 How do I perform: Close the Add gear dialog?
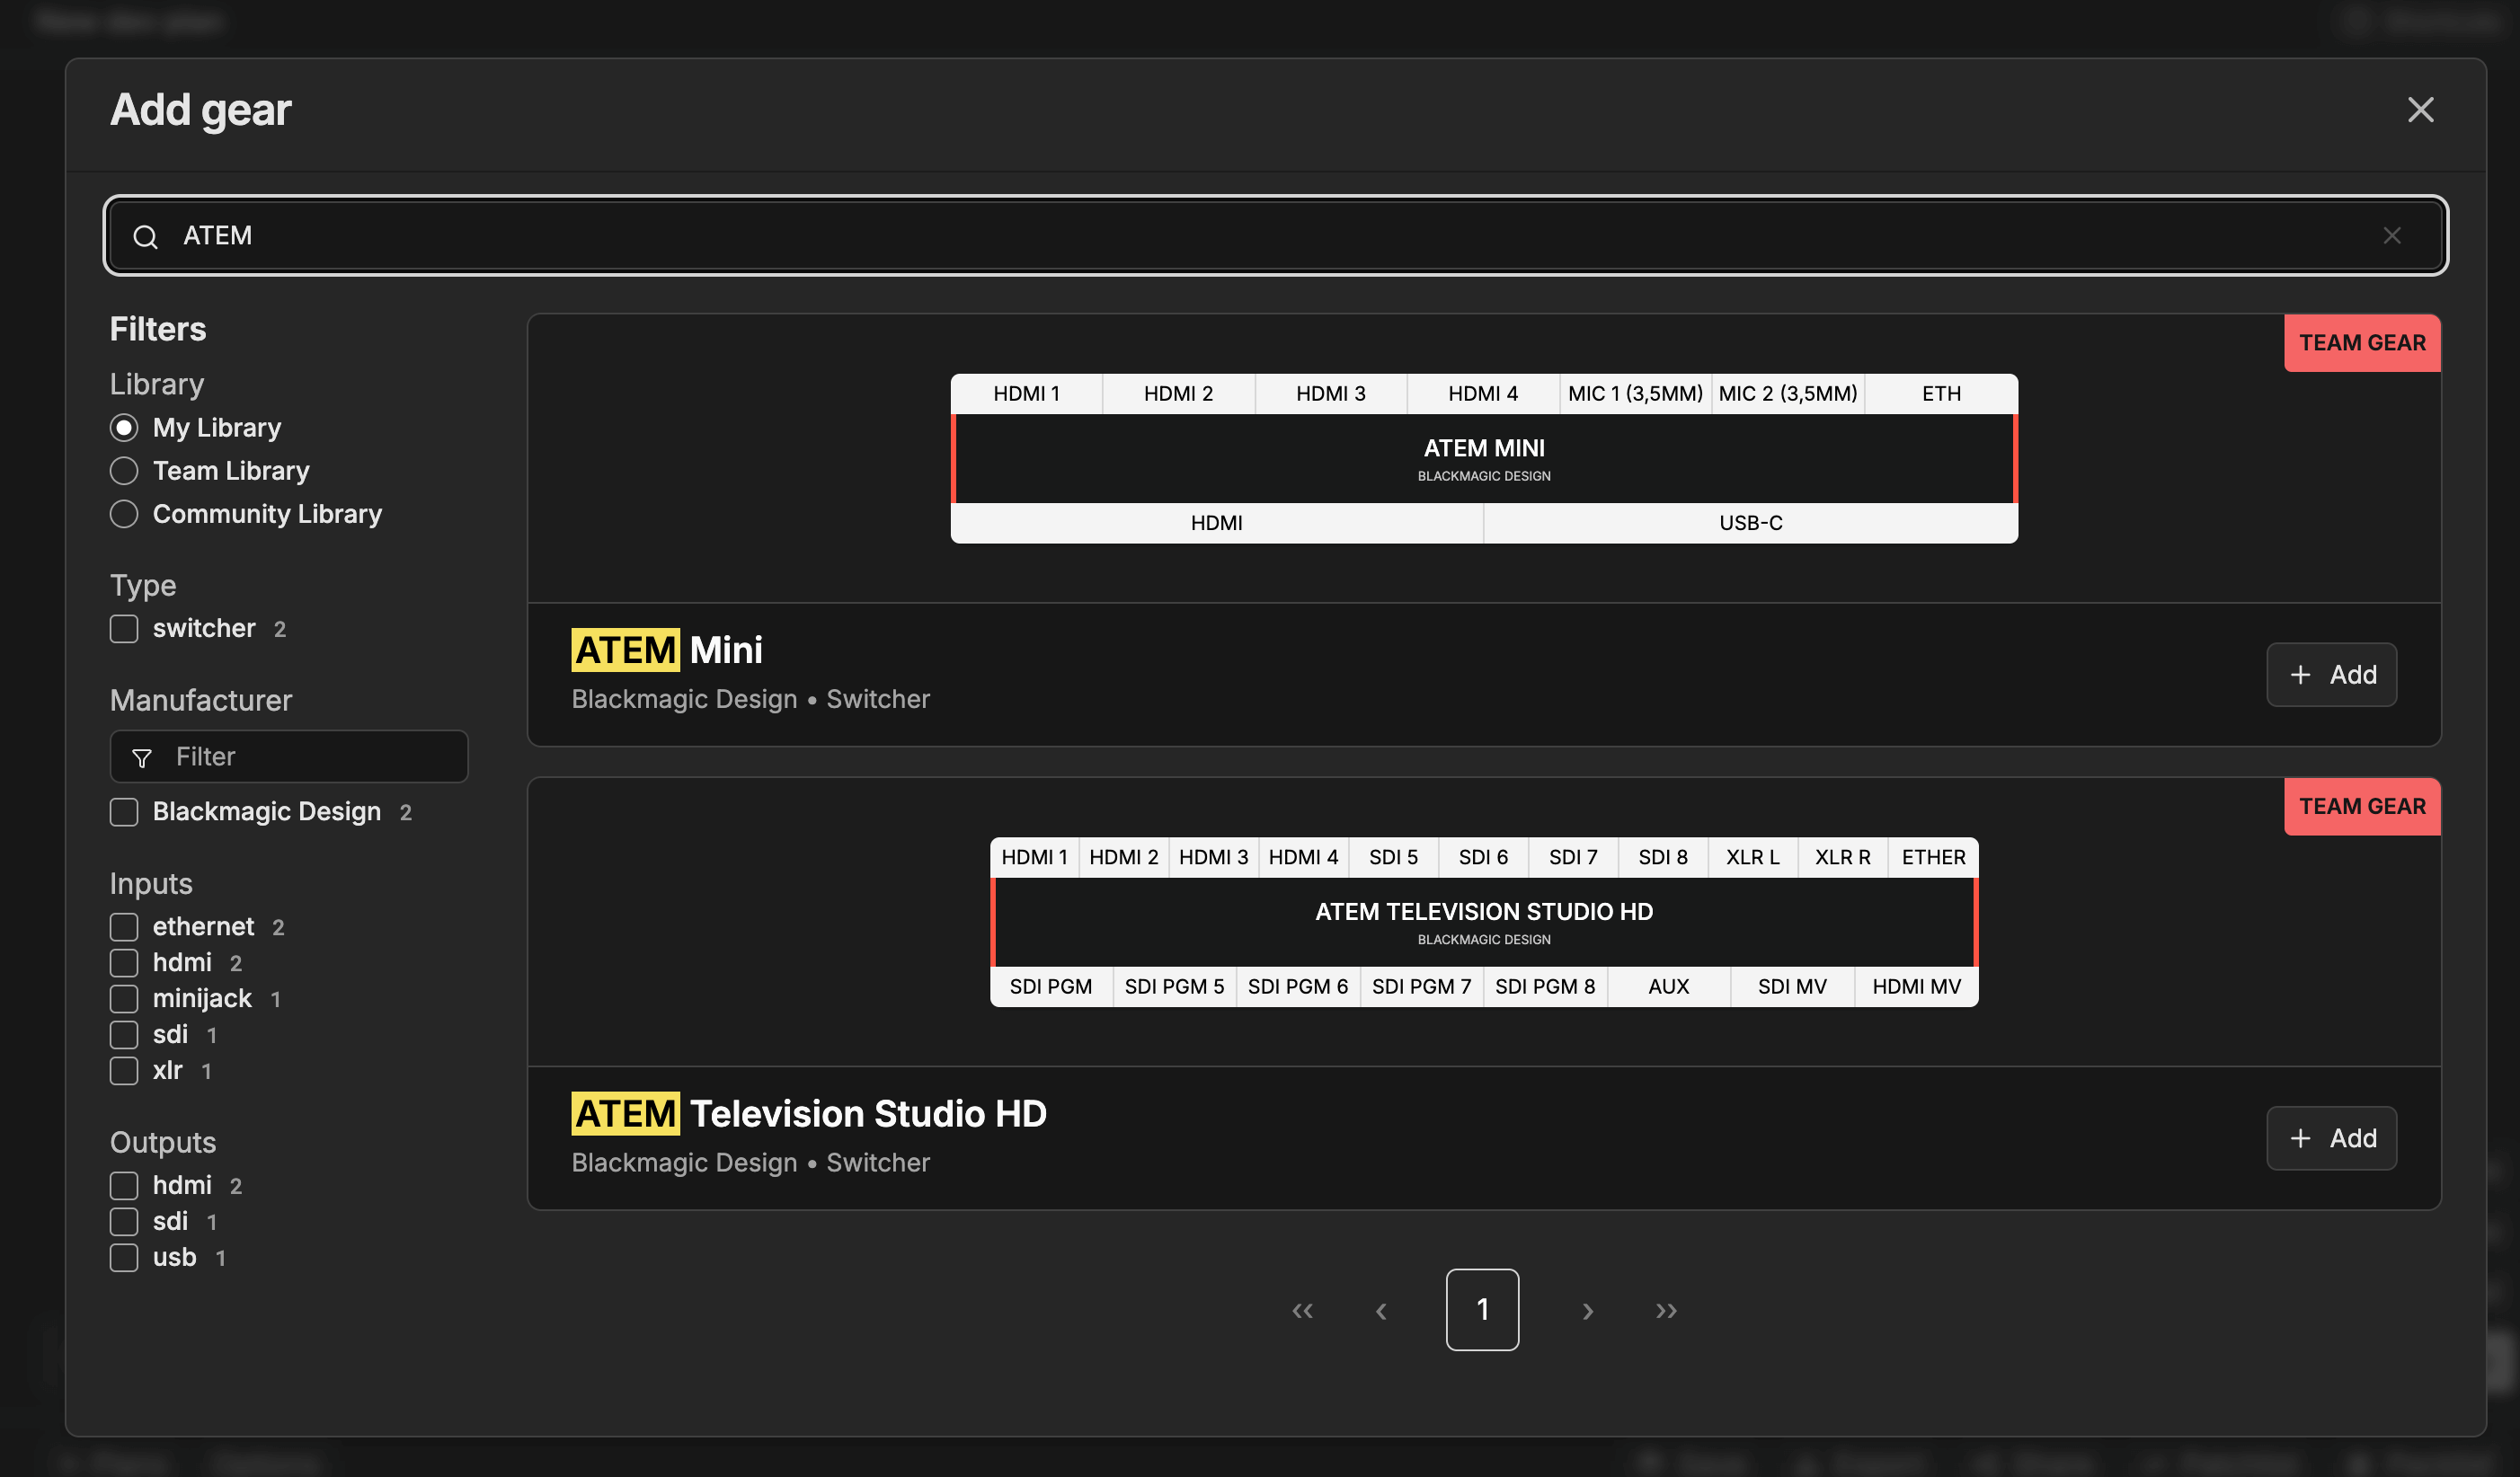(2420, 110)
